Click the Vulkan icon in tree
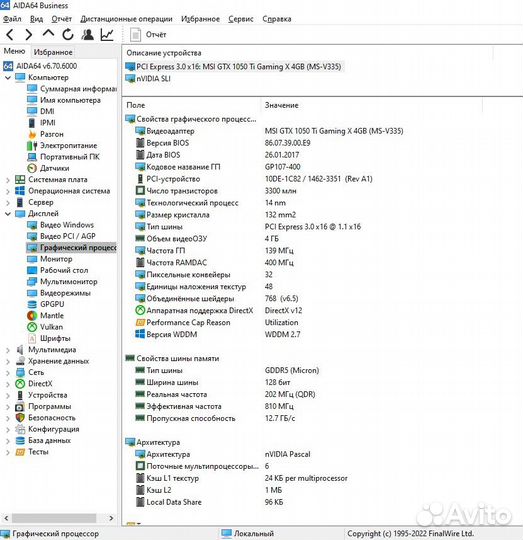 tap(32, 327)
